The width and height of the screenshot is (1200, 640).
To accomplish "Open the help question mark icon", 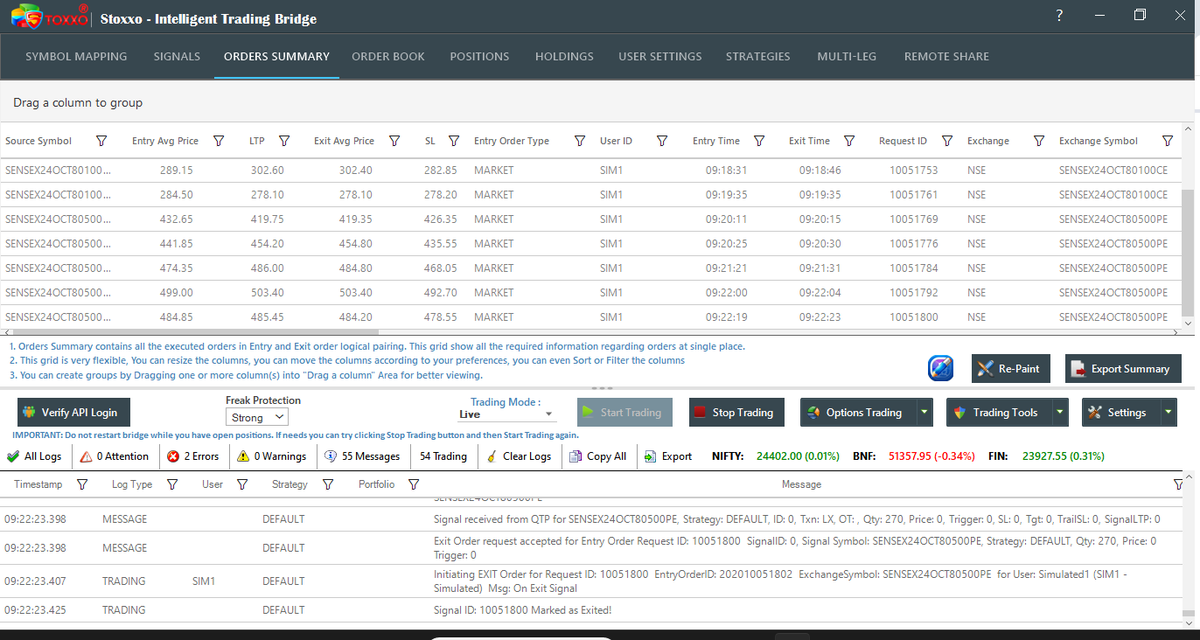I will coord(1059,15).
